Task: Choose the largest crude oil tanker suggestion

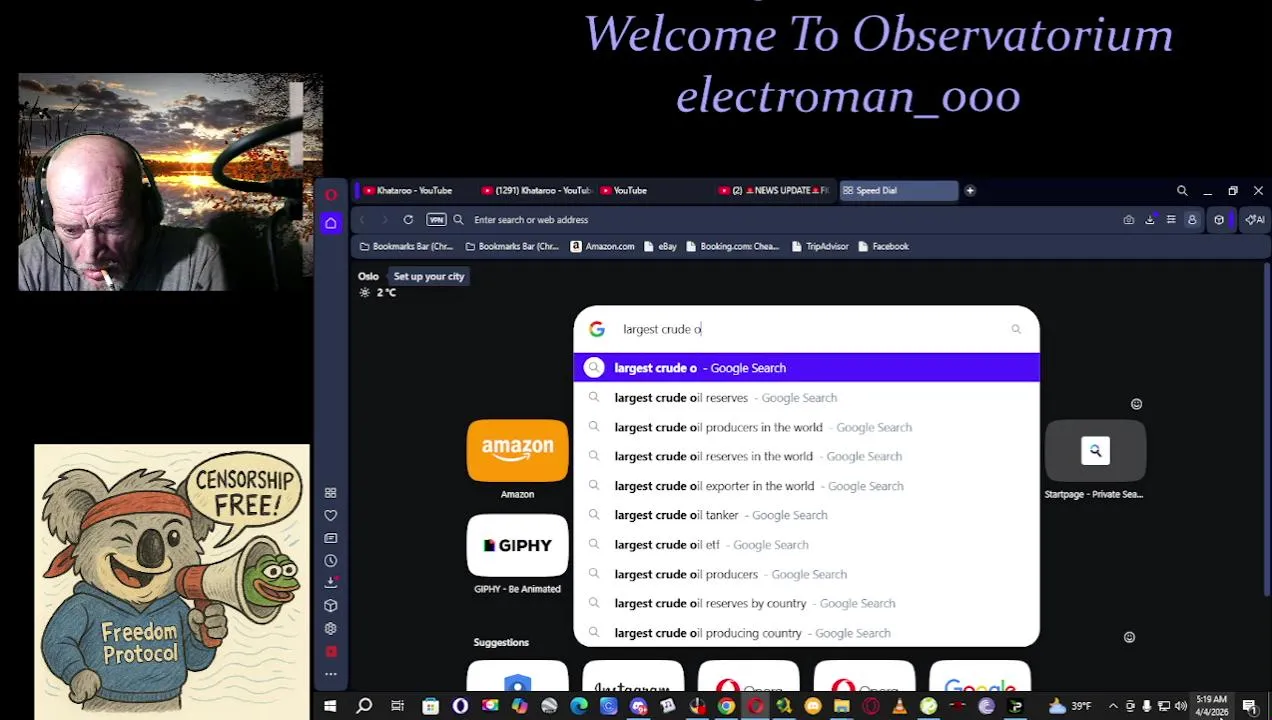Action: click(x=807, y=515)
